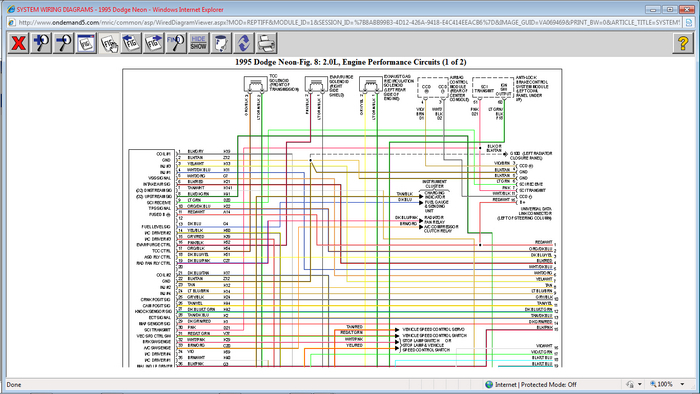Viewport: 700px width, 394px height.
Task: Select the figure pan hand tool
Action: click(x=109, y=43)
